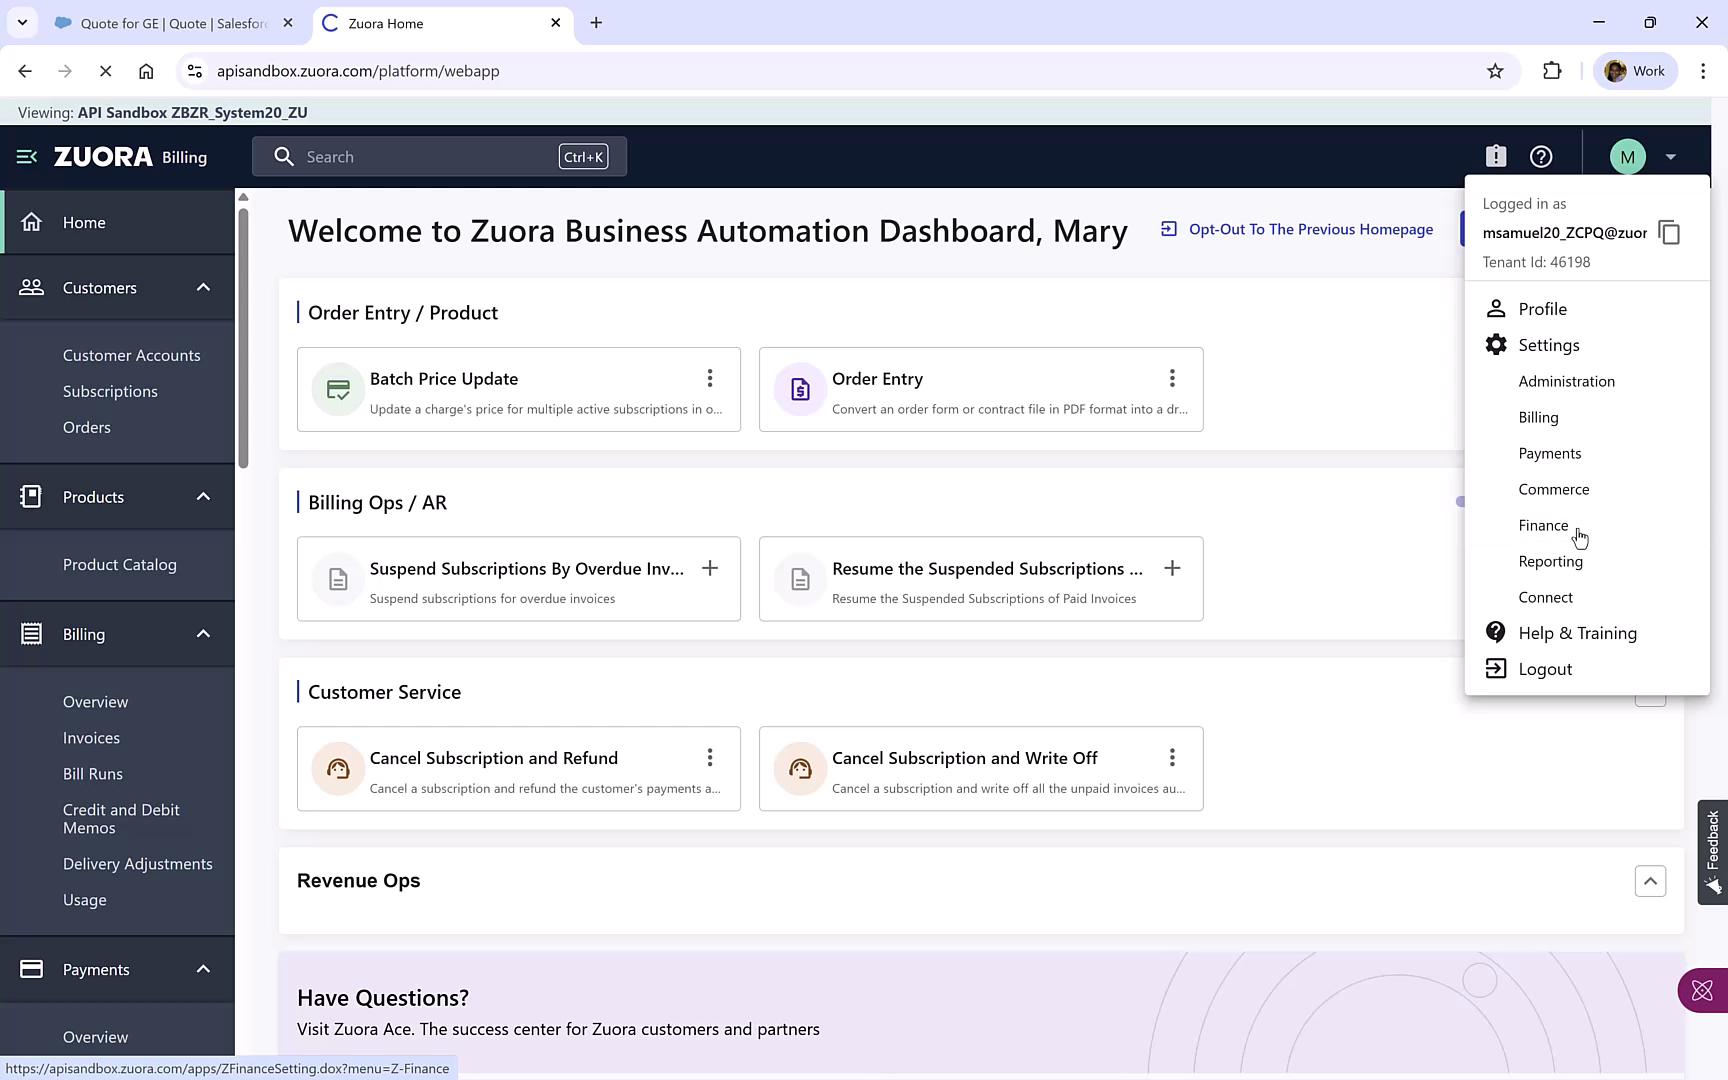Expand the account dropdown arrow beside avatar
The image size is (1728, 1080).
coord(1668,156)
